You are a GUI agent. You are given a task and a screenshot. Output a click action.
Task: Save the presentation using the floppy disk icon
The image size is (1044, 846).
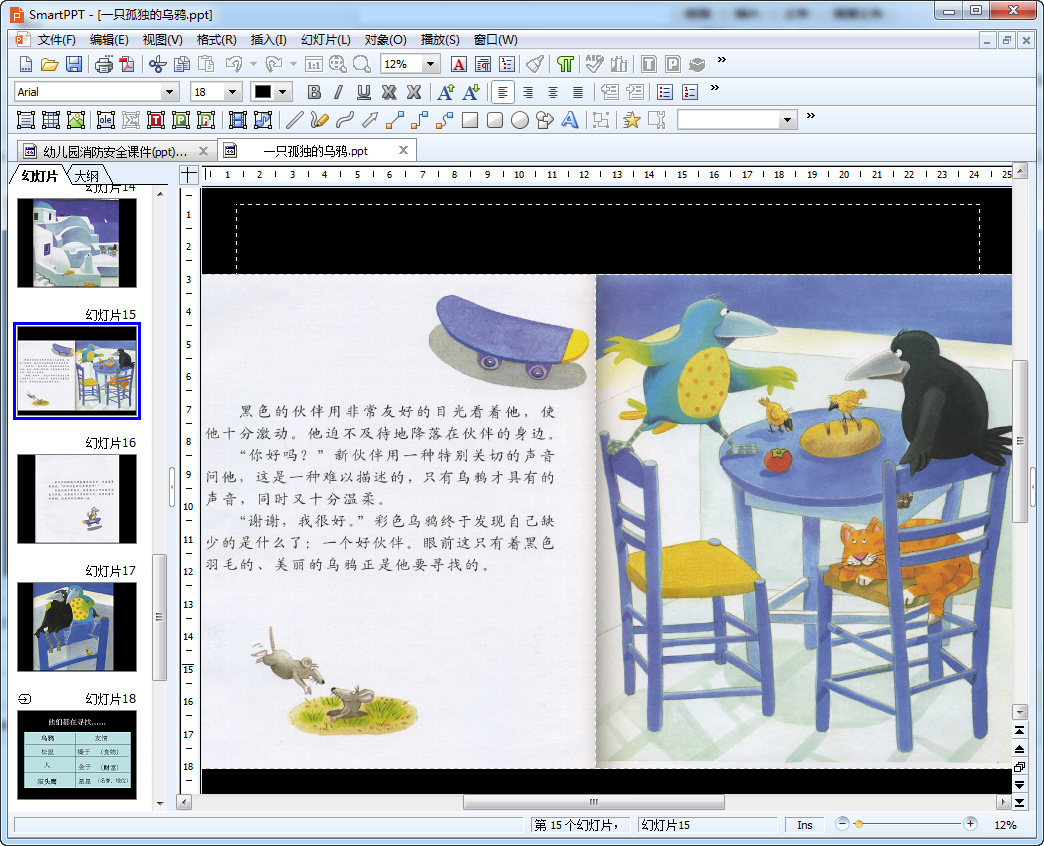click(74, 64)
